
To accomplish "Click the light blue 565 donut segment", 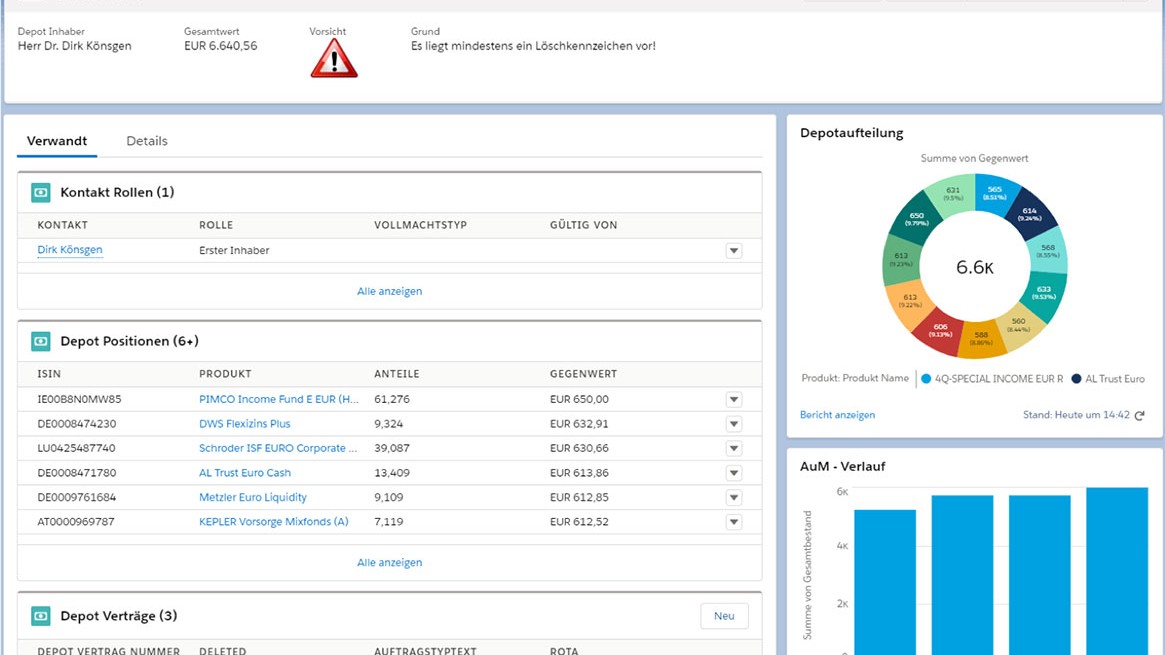I will point(995,193).
